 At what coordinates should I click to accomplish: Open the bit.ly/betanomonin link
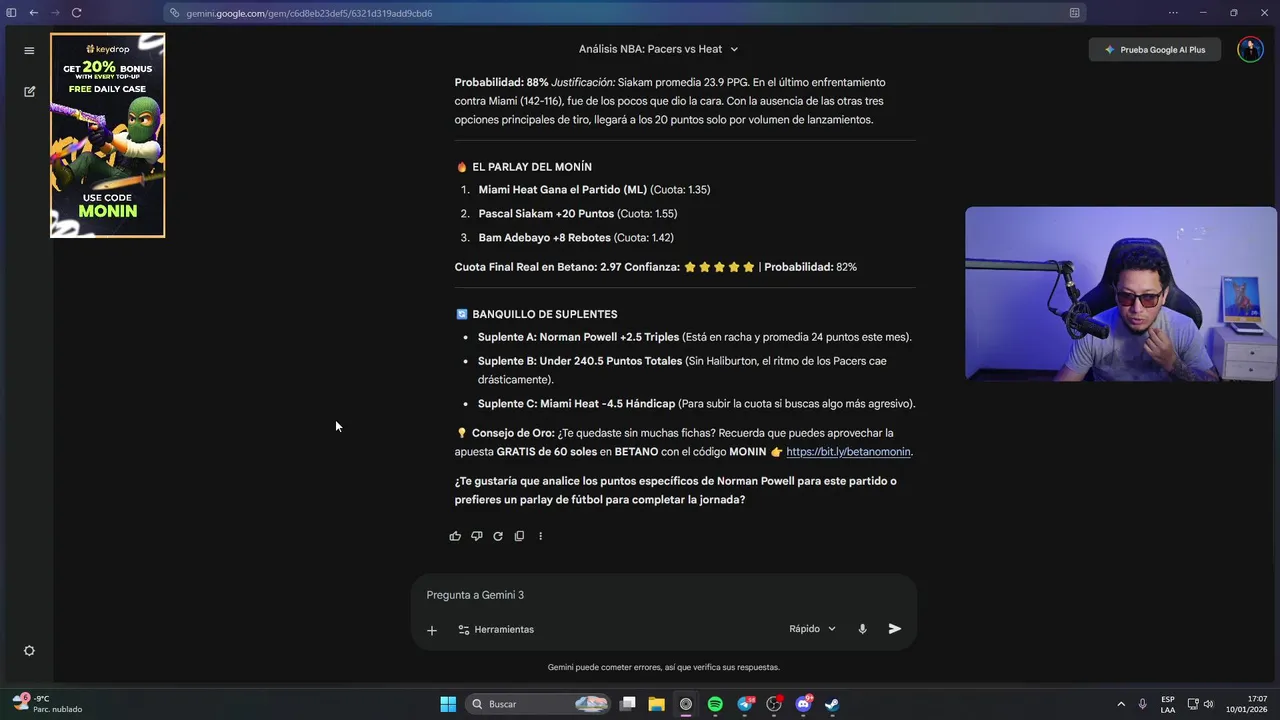pyautogui.click(x=848, y=452)
